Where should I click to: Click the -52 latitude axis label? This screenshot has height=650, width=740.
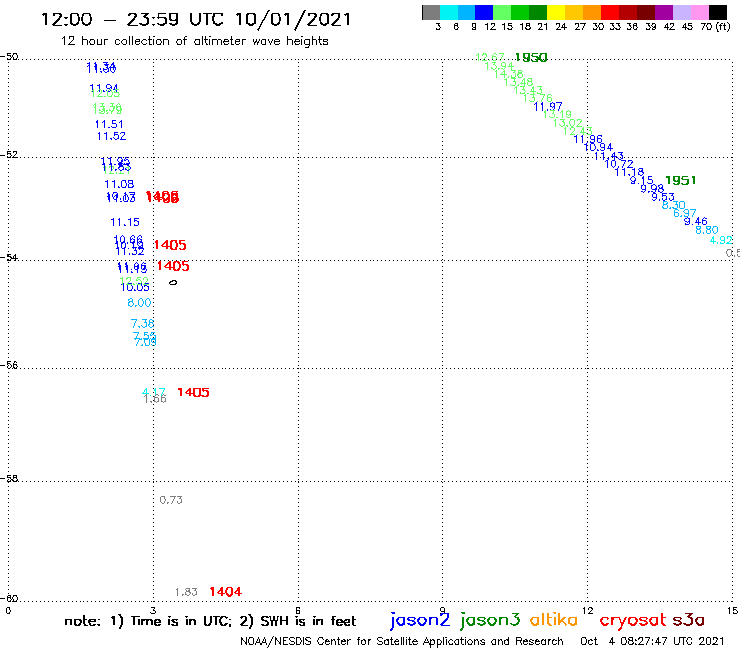tap(9, 155)
